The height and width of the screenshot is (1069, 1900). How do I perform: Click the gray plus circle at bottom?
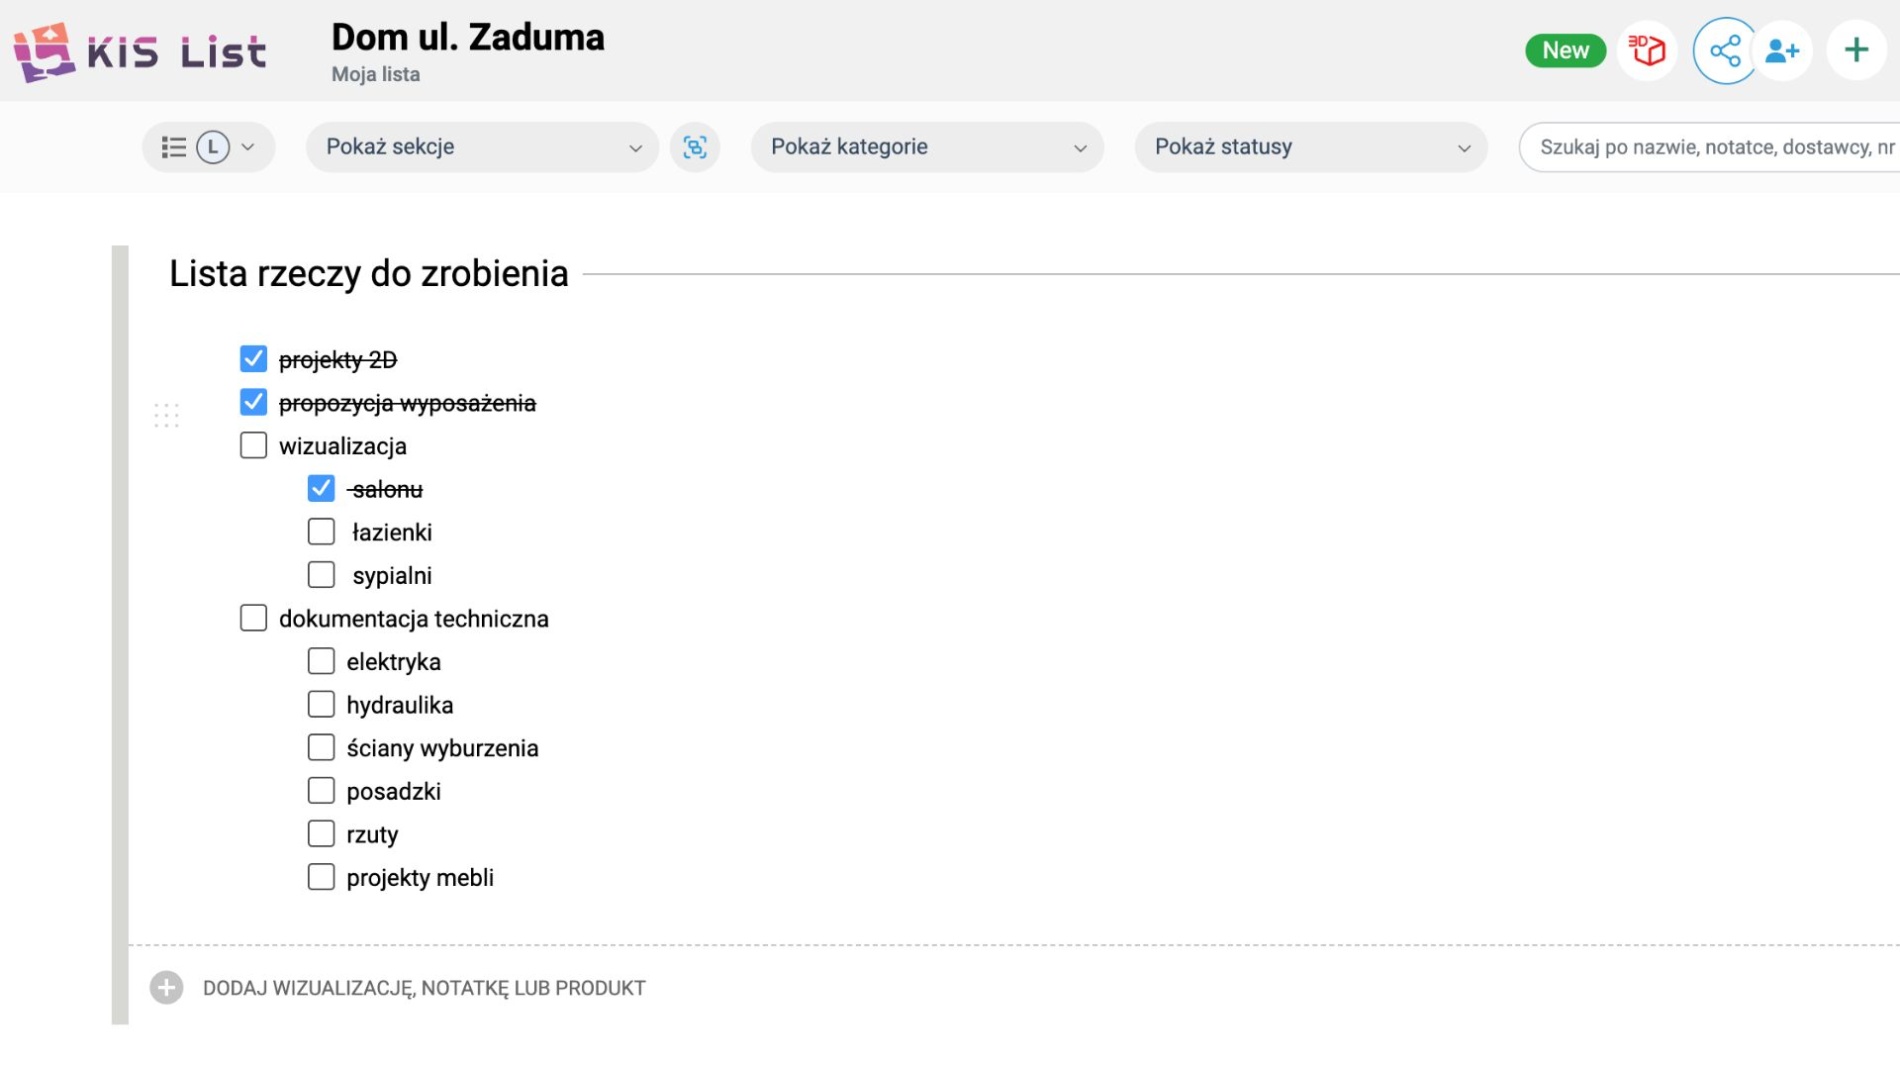tap(167, 988)
